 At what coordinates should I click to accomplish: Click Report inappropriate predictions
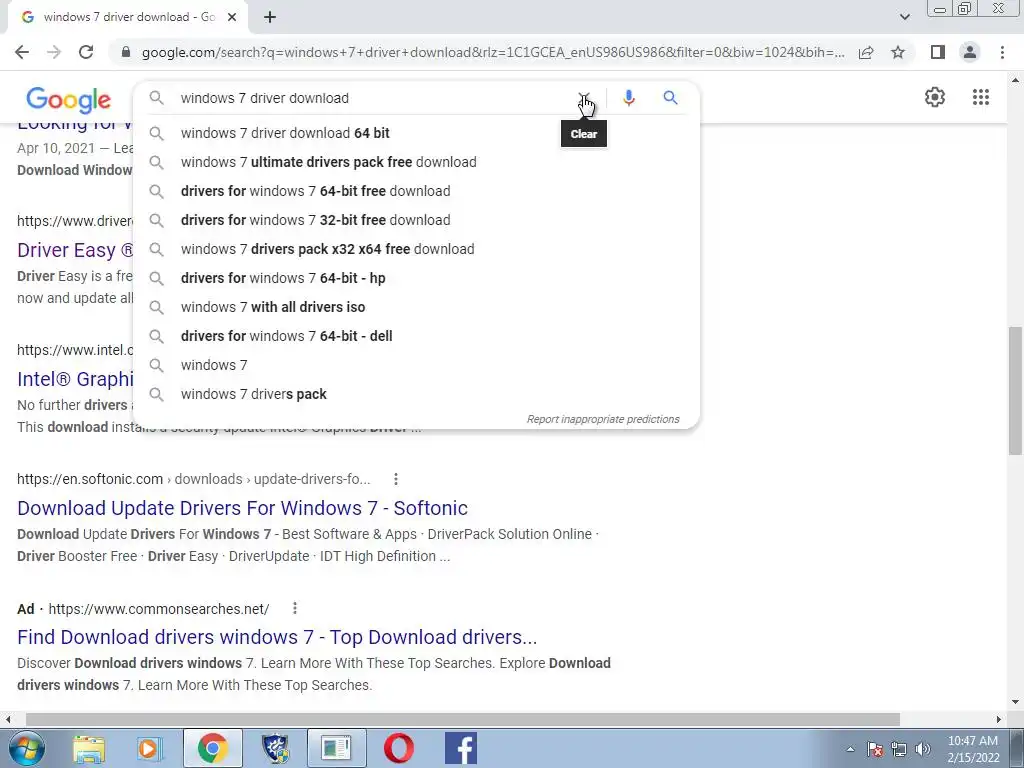click(x=603, y=419)
